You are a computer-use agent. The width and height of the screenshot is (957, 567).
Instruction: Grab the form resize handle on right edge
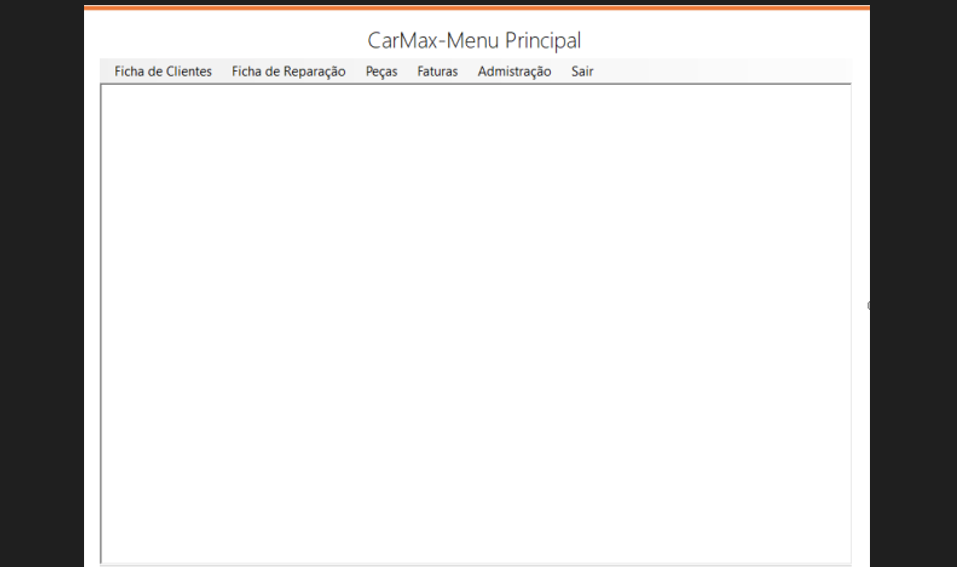click(x=869, y=306)
